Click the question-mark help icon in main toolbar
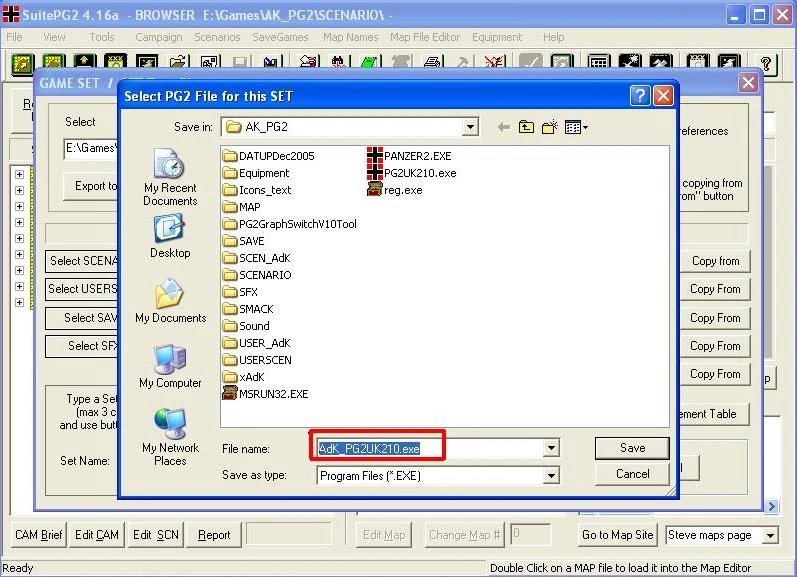797x577 pixels. pyautogui.click(x=766, y=64)
